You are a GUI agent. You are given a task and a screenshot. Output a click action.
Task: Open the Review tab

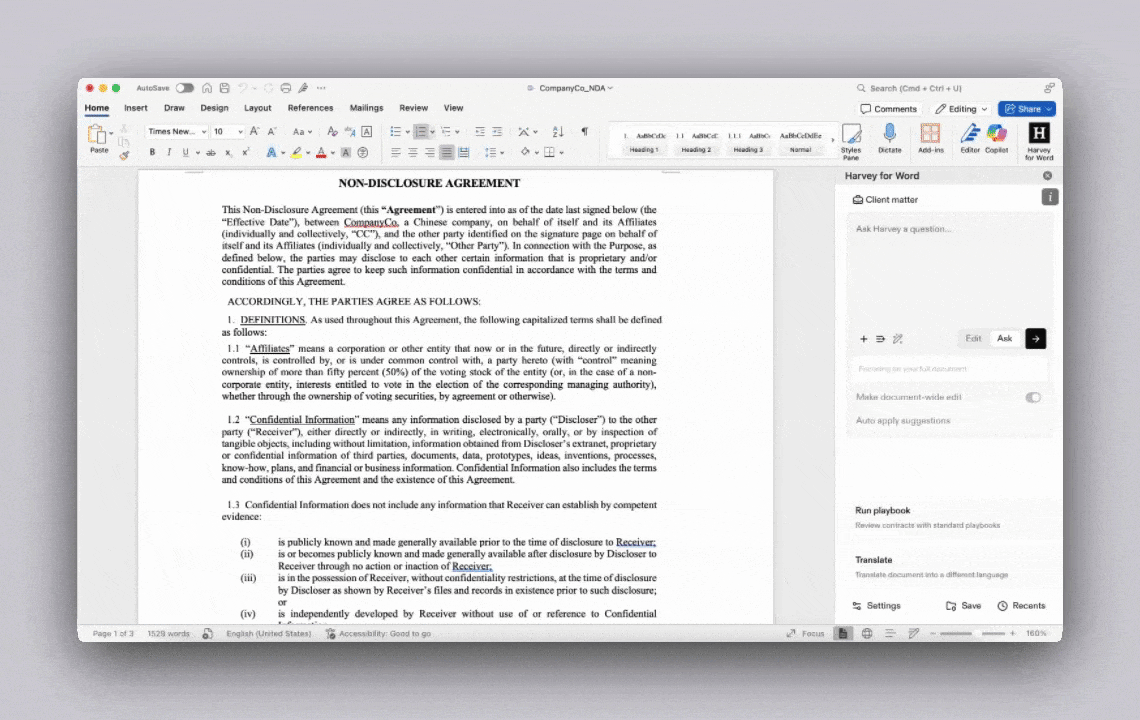point(413,108)
